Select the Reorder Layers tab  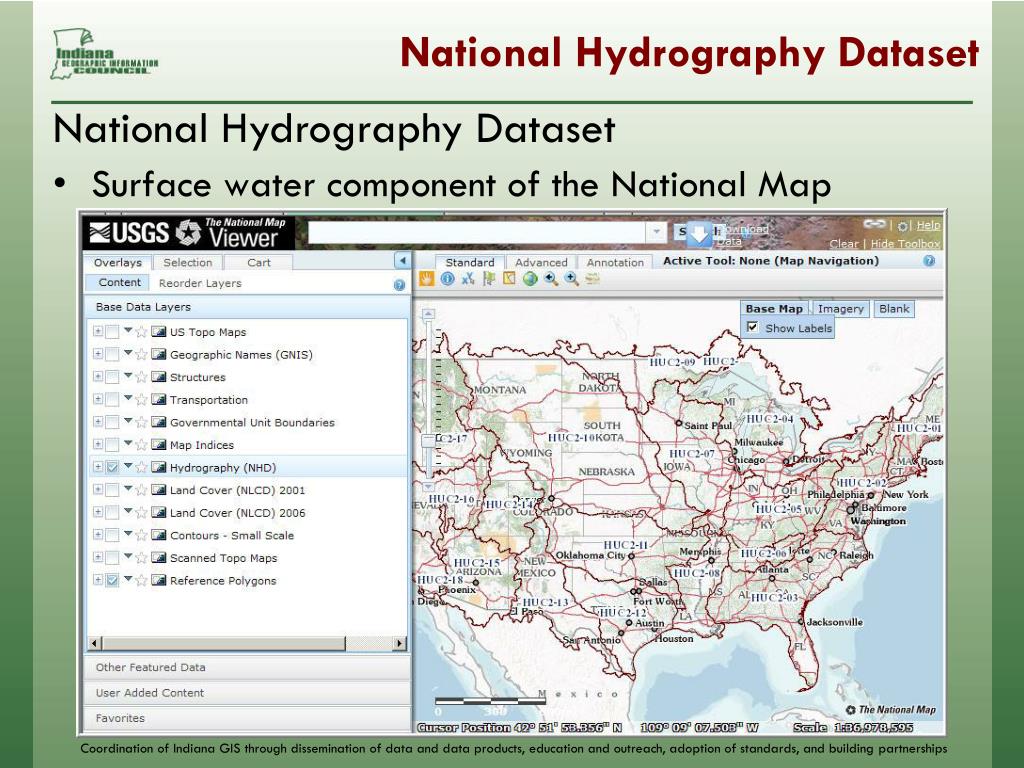(200, 283)
